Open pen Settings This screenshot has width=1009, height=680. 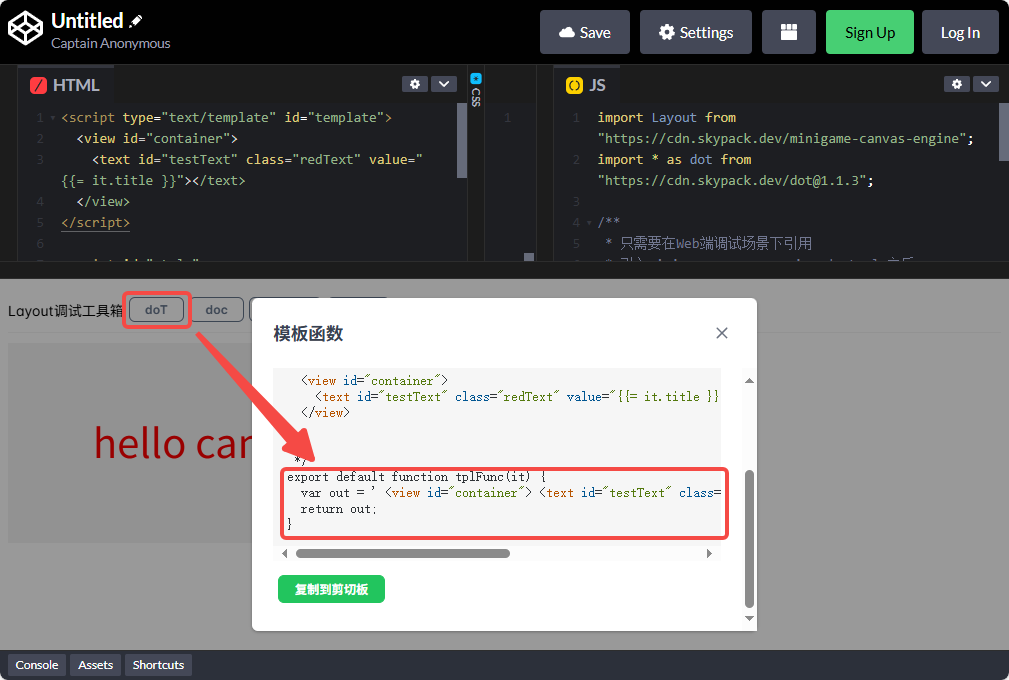695,32
